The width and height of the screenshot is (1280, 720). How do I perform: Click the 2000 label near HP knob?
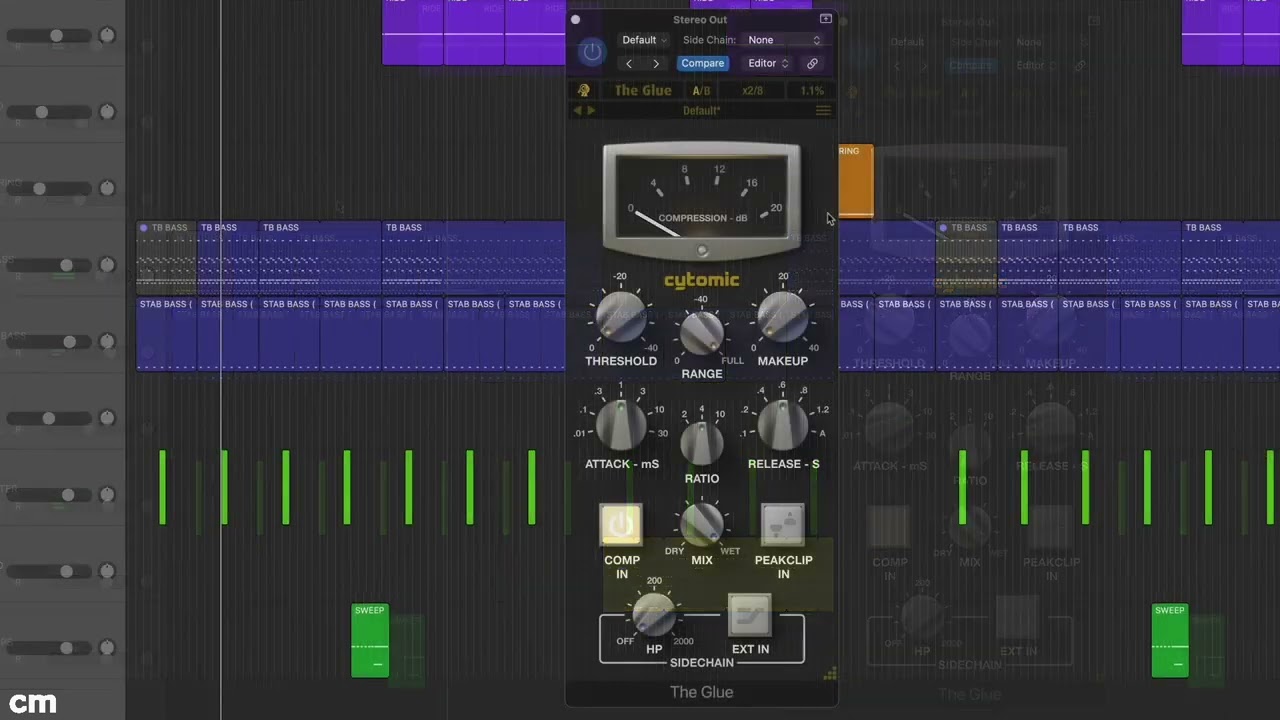coord(683,642)
